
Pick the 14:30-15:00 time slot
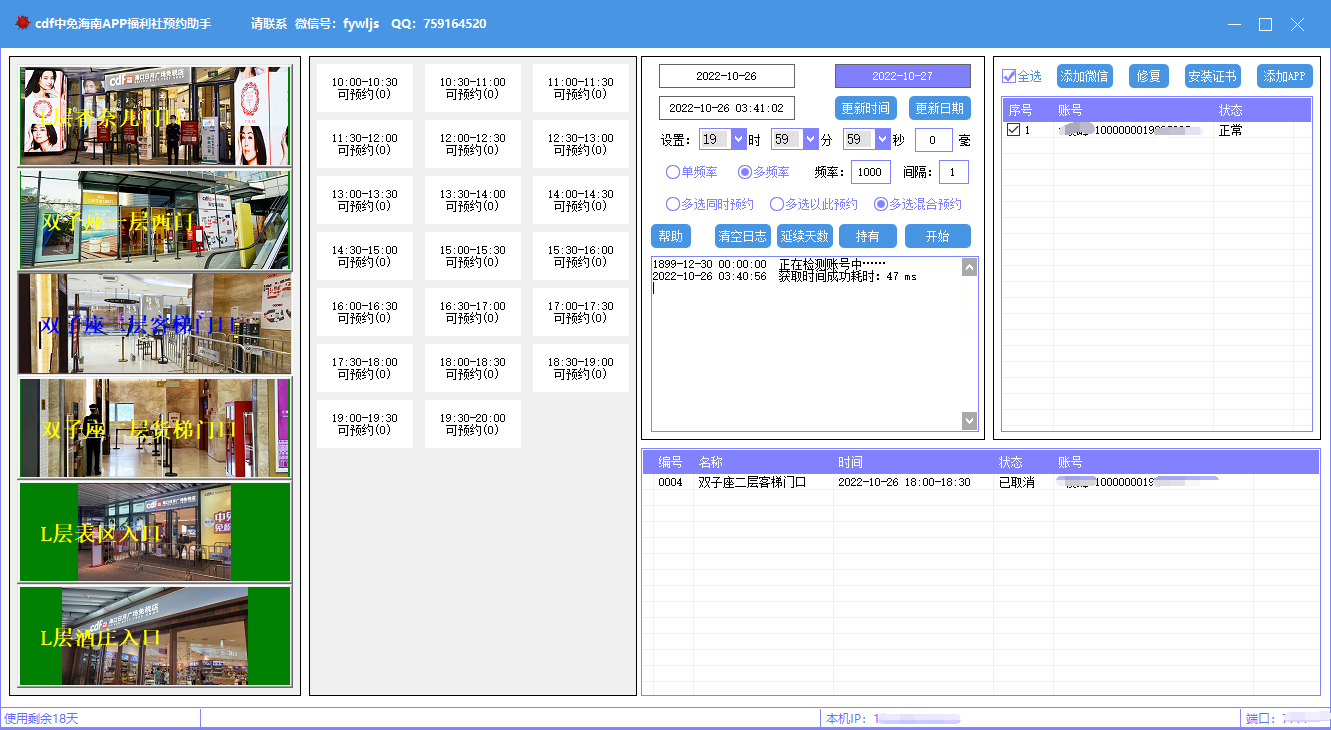tap(365, 256)
